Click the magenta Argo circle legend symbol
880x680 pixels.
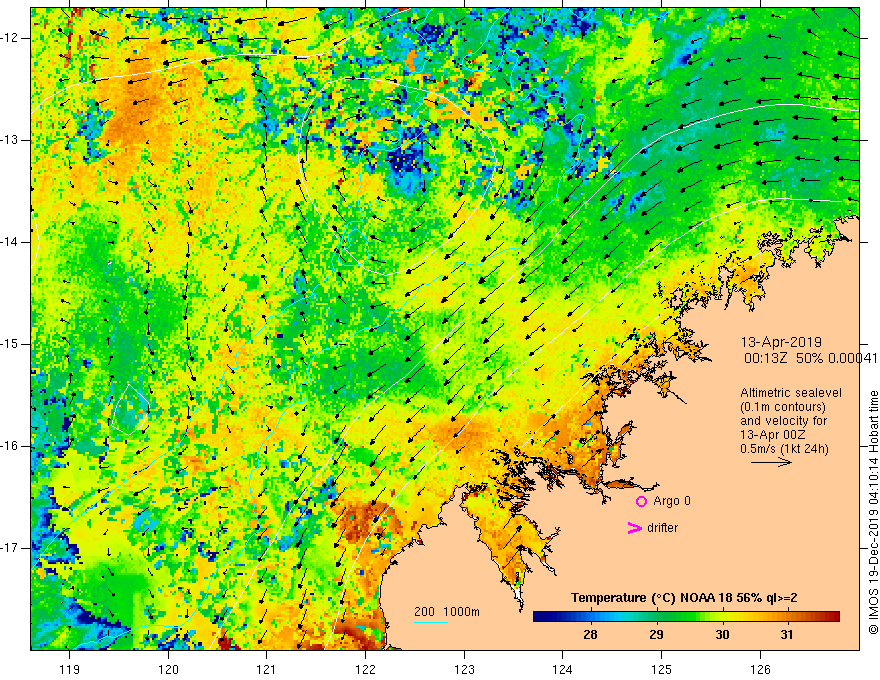click(x=641, y=502)
